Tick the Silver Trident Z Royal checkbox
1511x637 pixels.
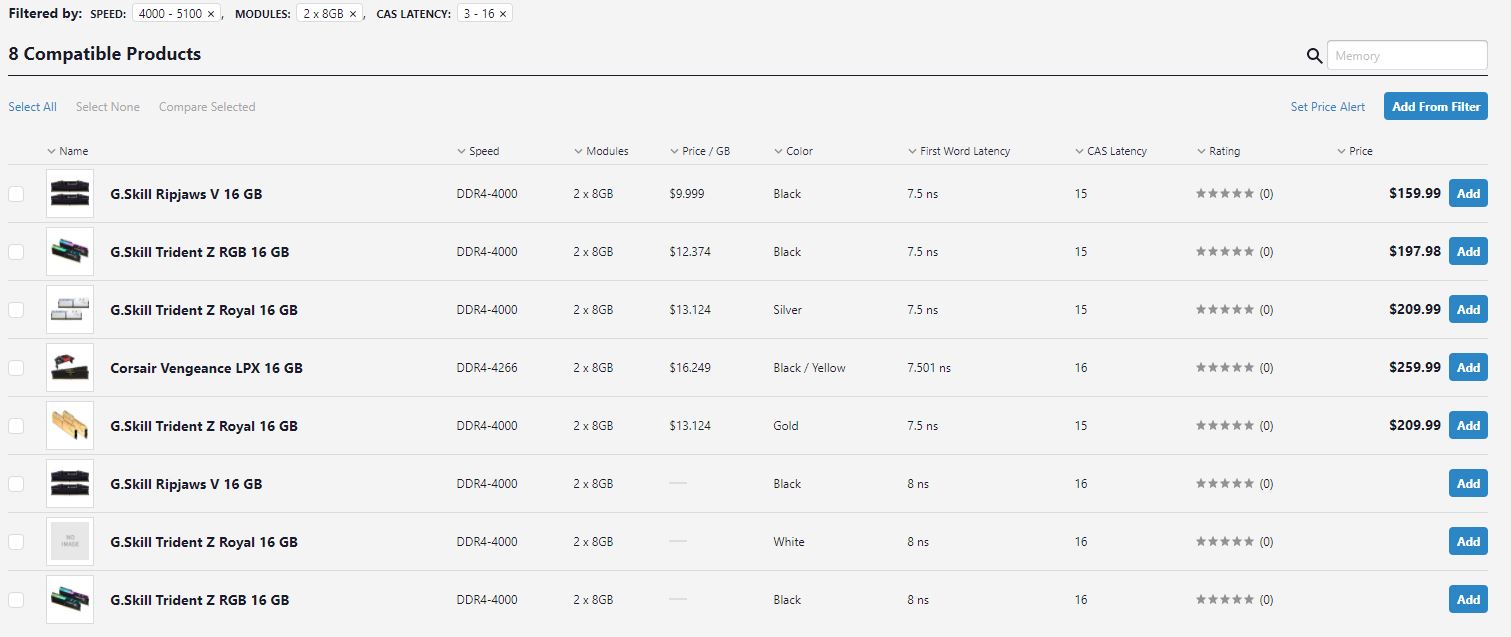pyautogui.click(x=16, y=310)
